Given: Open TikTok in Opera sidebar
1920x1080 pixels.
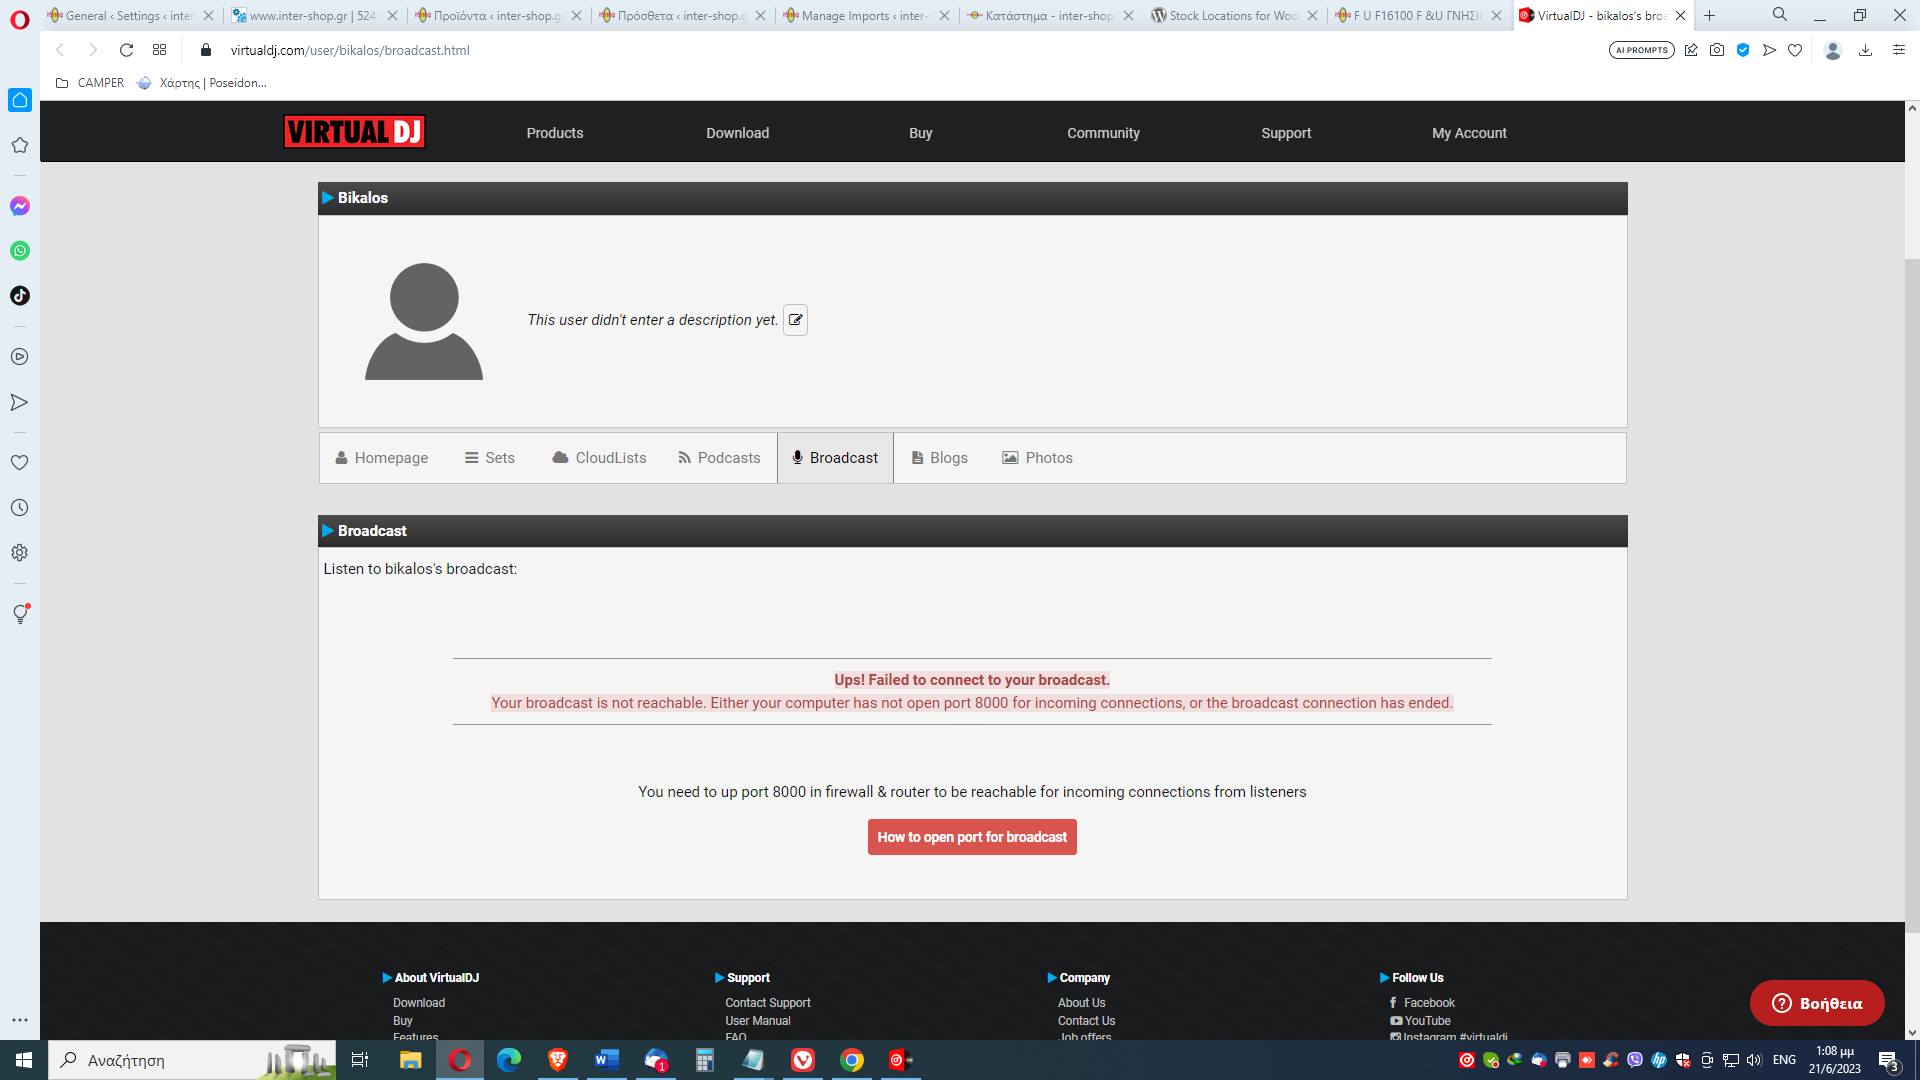Looking at the screenshot, I should (x=20, y=296).
